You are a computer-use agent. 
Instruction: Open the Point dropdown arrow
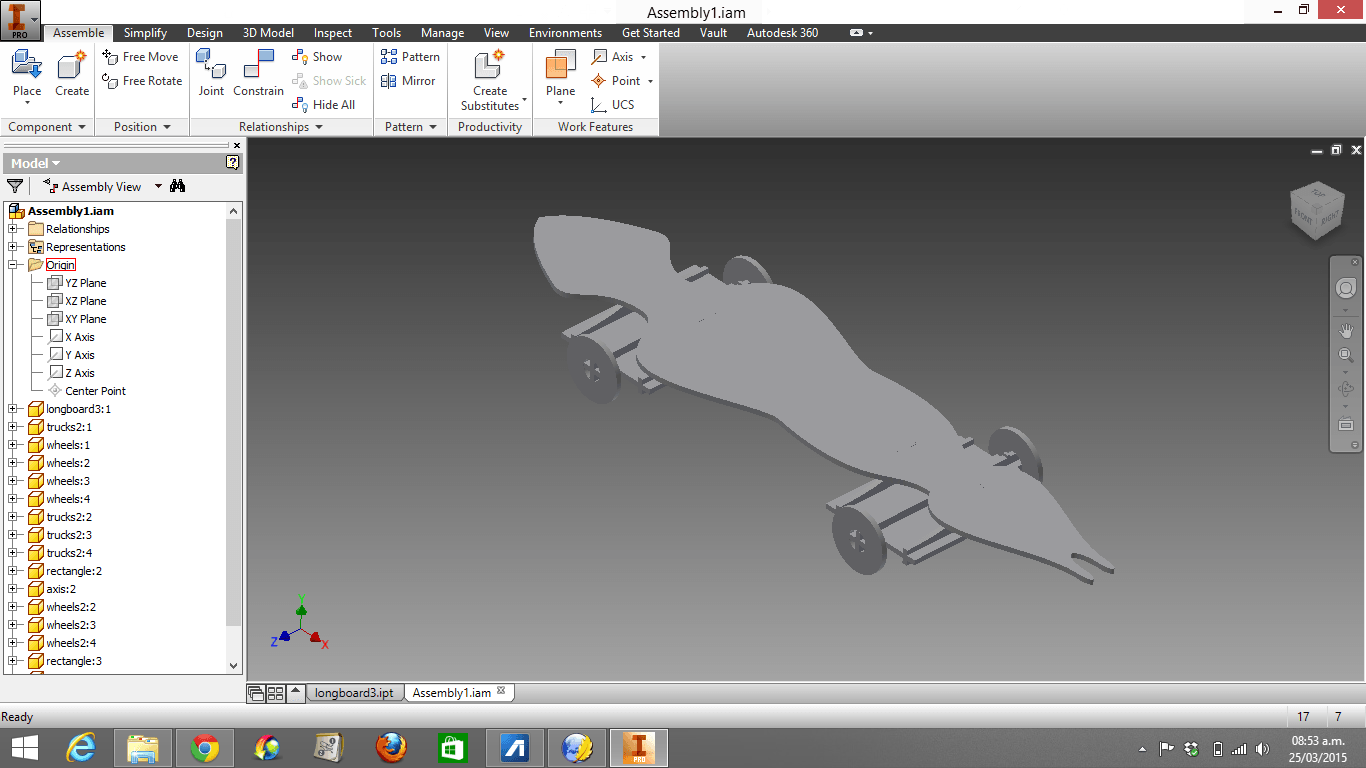(650, 81)
